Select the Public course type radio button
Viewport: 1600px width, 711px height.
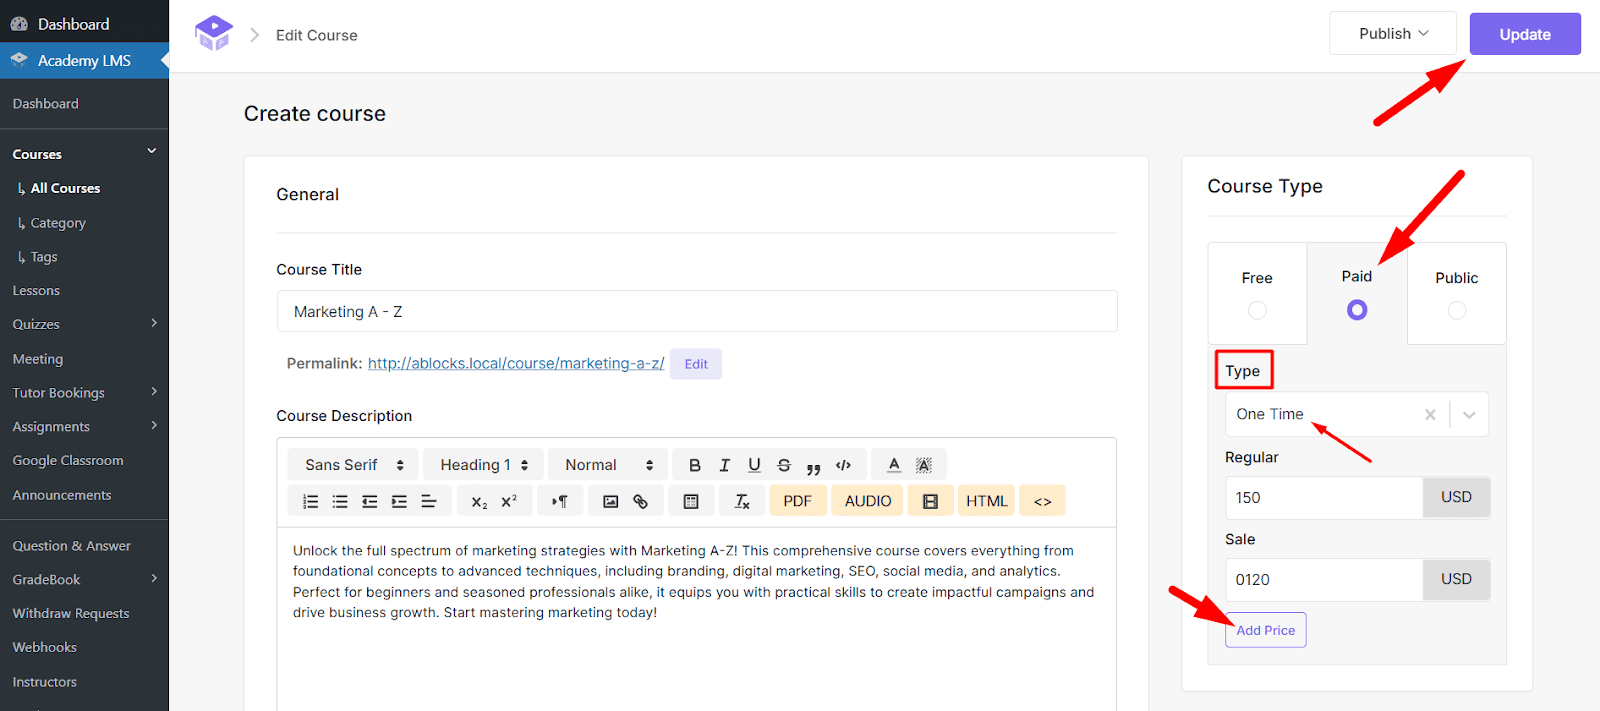coord(1457,310)
